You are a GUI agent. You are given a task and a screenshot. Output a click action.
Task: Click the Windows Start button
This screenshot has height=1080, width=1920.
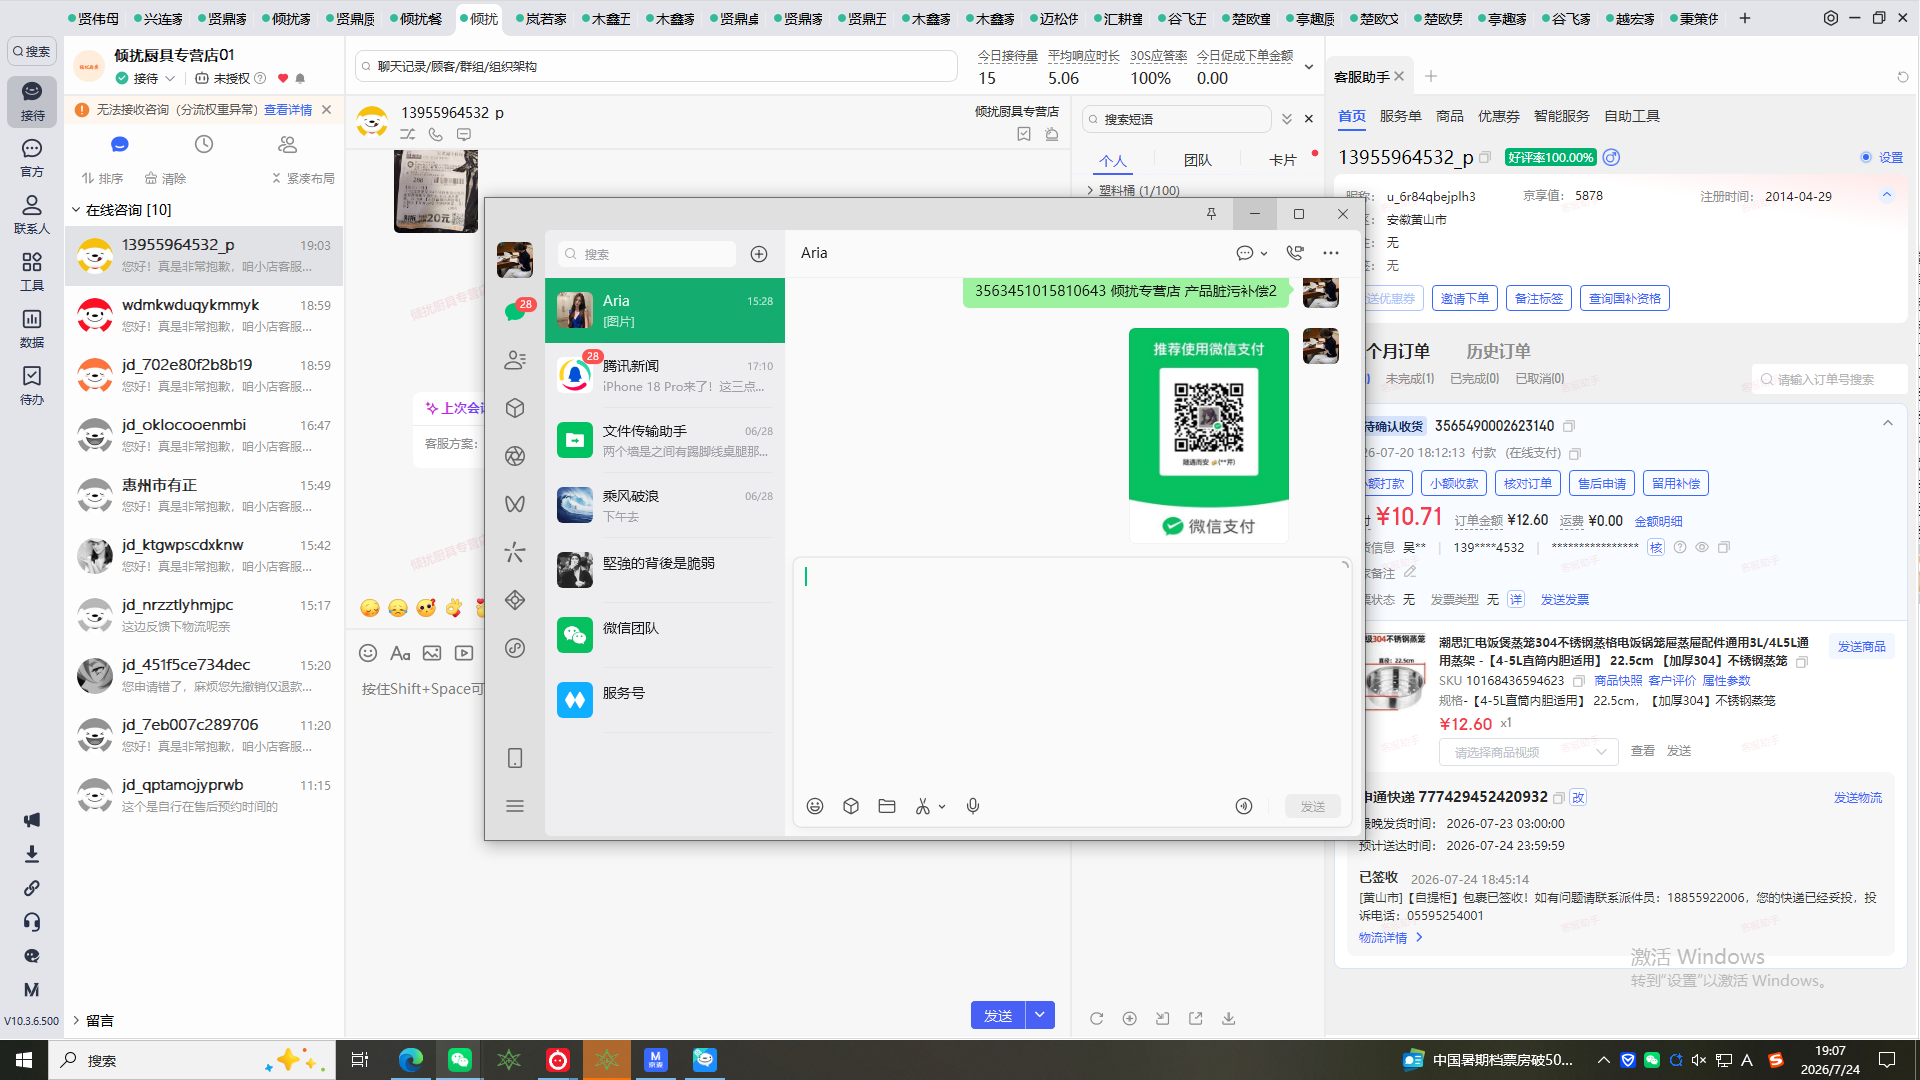click(24, 1060)
